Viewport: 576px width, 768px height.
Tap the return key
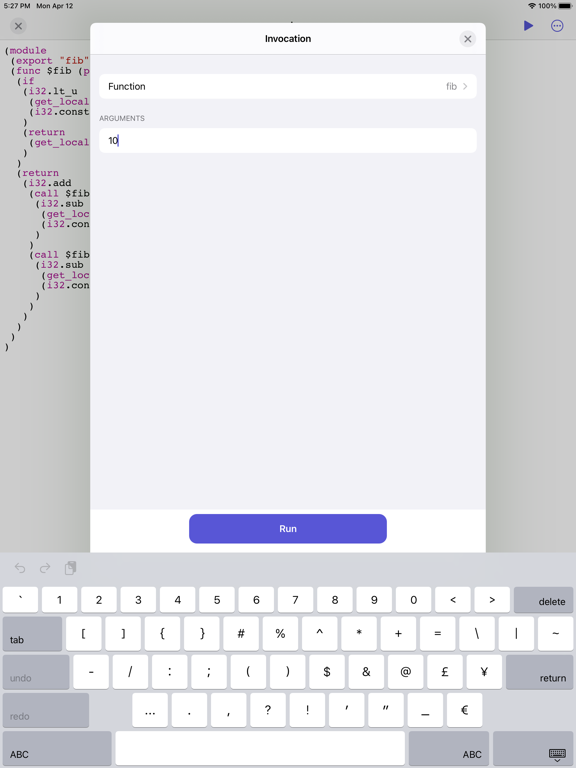(539, 672)
